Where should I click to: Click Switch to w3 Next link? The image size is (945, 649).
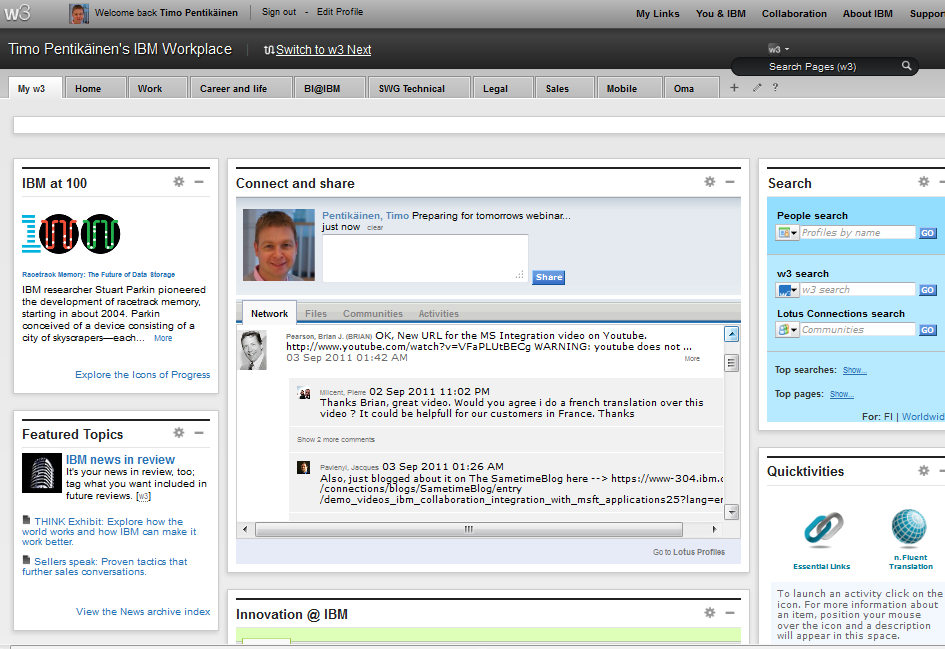click(x=324, y=50)
